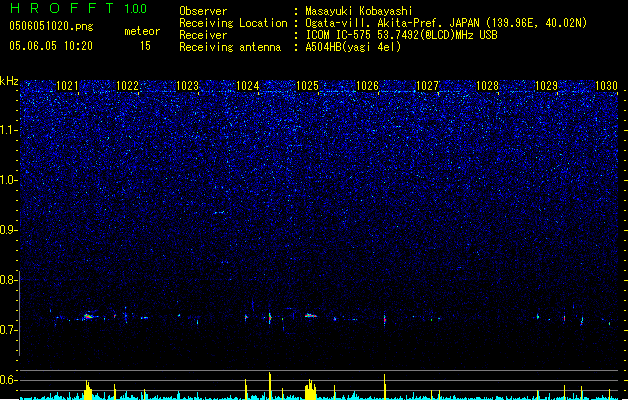Click the 1026 time marker
The height and width of the screenshot is (400, 629).
367,86
